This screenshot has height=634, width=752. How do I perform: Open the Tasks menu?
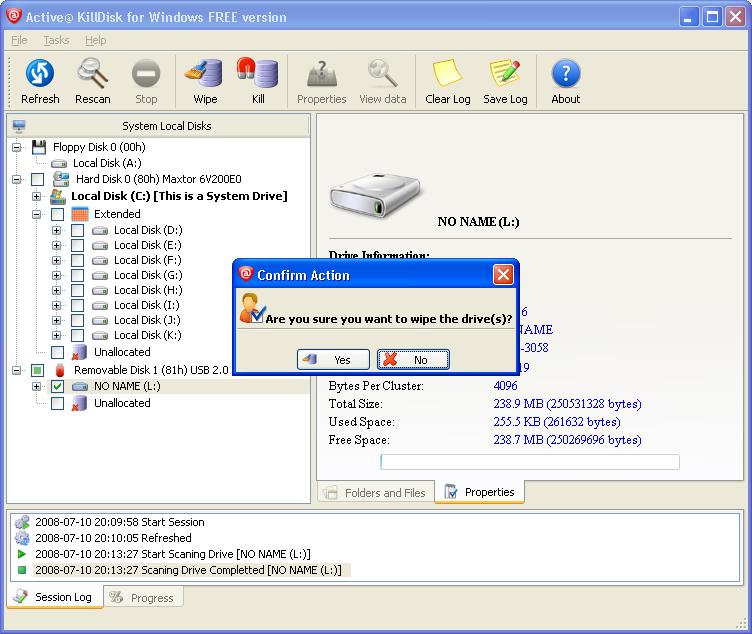coord(57,40)
